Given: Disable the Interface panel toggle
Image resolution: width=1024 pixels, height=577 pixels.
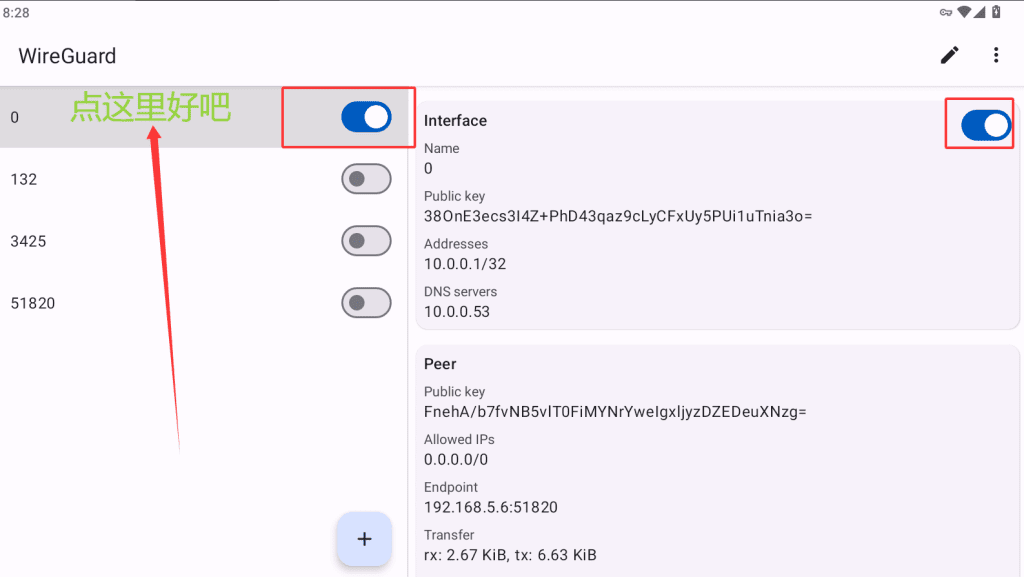Looking at the screenshot, I should click(x=985, y=125).
